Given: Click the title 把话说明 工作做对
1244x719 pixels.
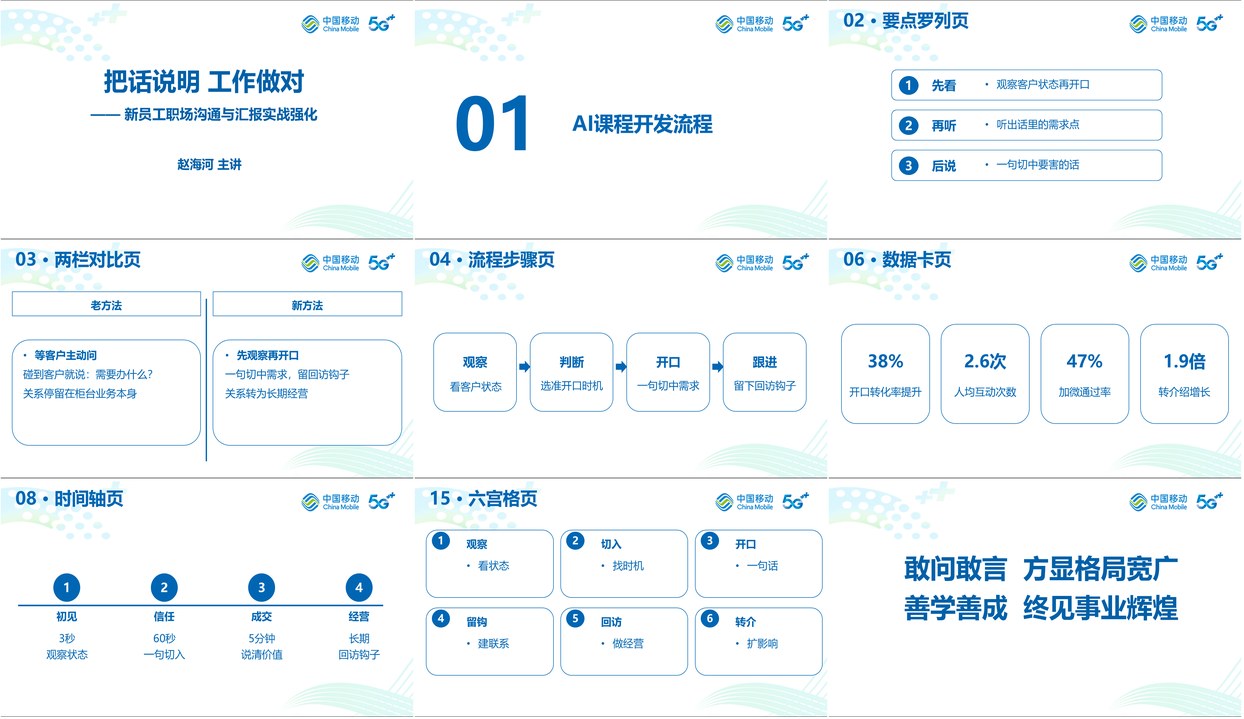Looking at the screenshot, I should click(x=204, y=81).
